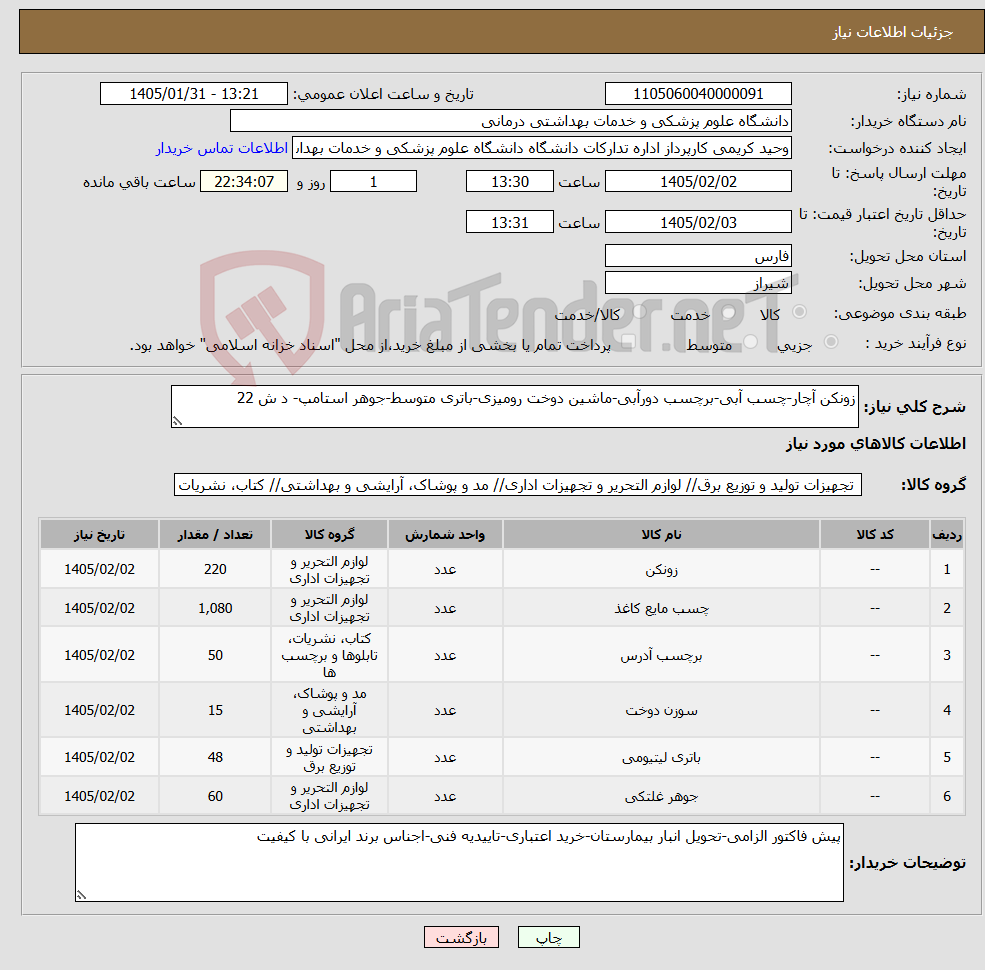
Task: Click the شیراز city field
Action: click(x=698, y=283)
